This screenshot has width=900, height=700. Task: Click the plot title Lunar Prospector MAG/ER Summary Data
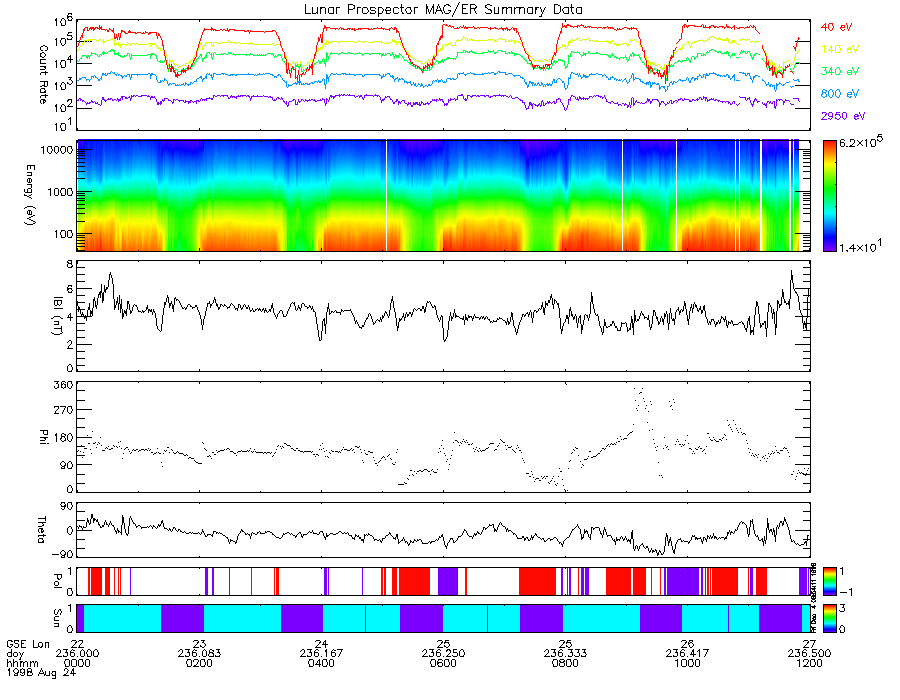443,10
